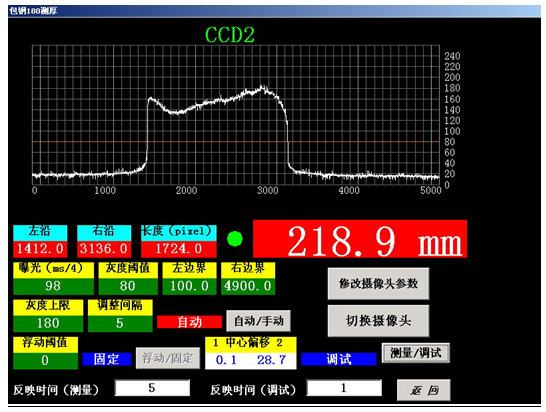Click the 返回 button
546x412 pixels.
424,390
